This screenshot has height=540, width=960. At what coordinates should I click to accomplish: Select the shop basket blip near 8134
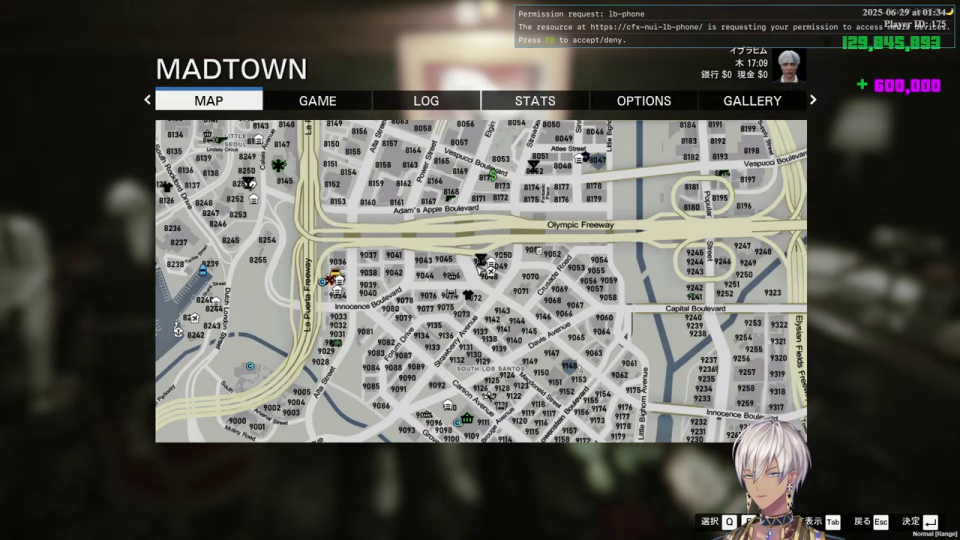(x=208, y=135)
